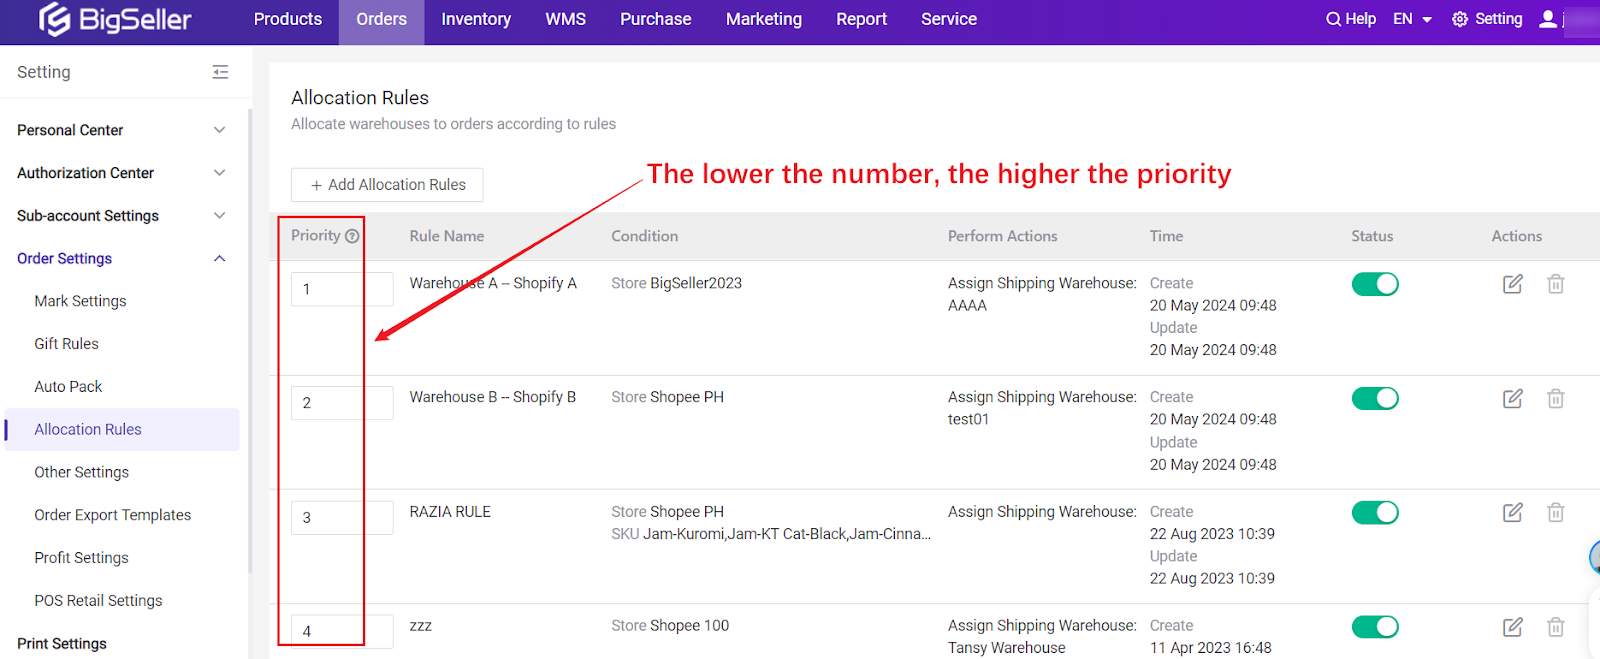Open the Orders menu

point(382,19)
